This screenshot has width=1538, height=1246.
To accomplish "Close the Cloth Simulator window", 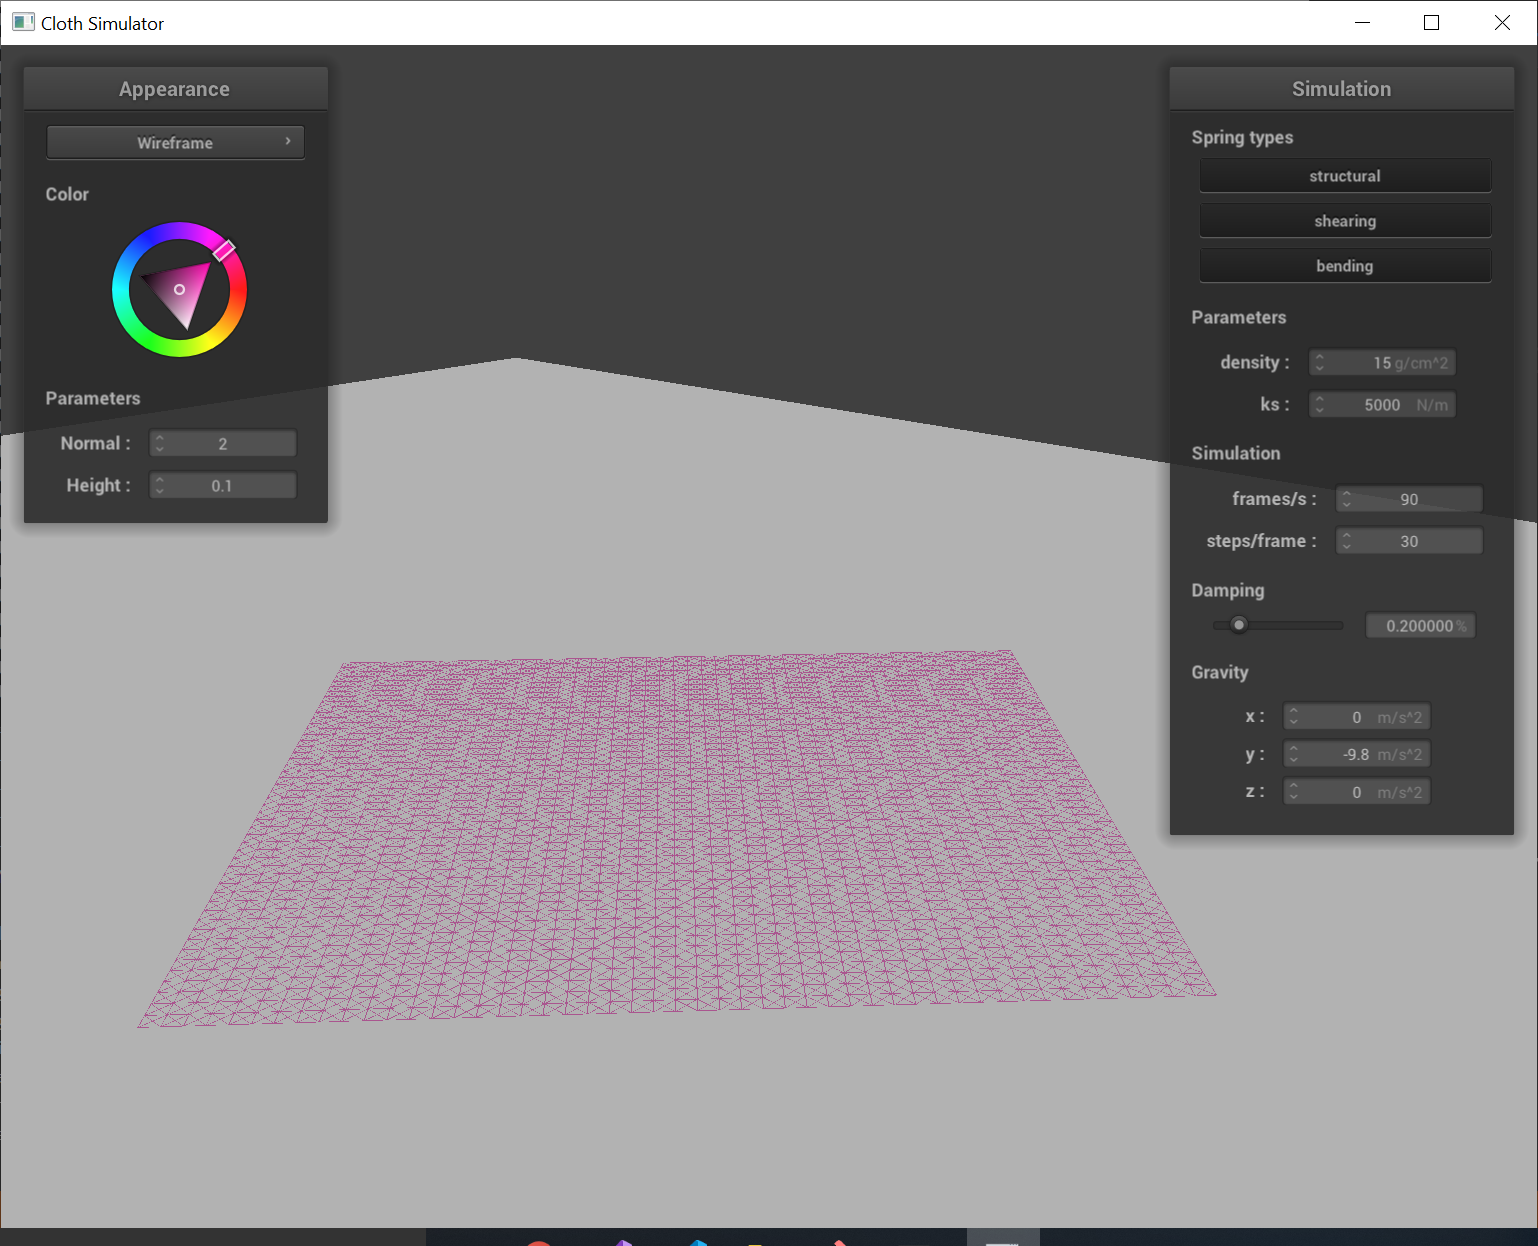I will 1502,22.
